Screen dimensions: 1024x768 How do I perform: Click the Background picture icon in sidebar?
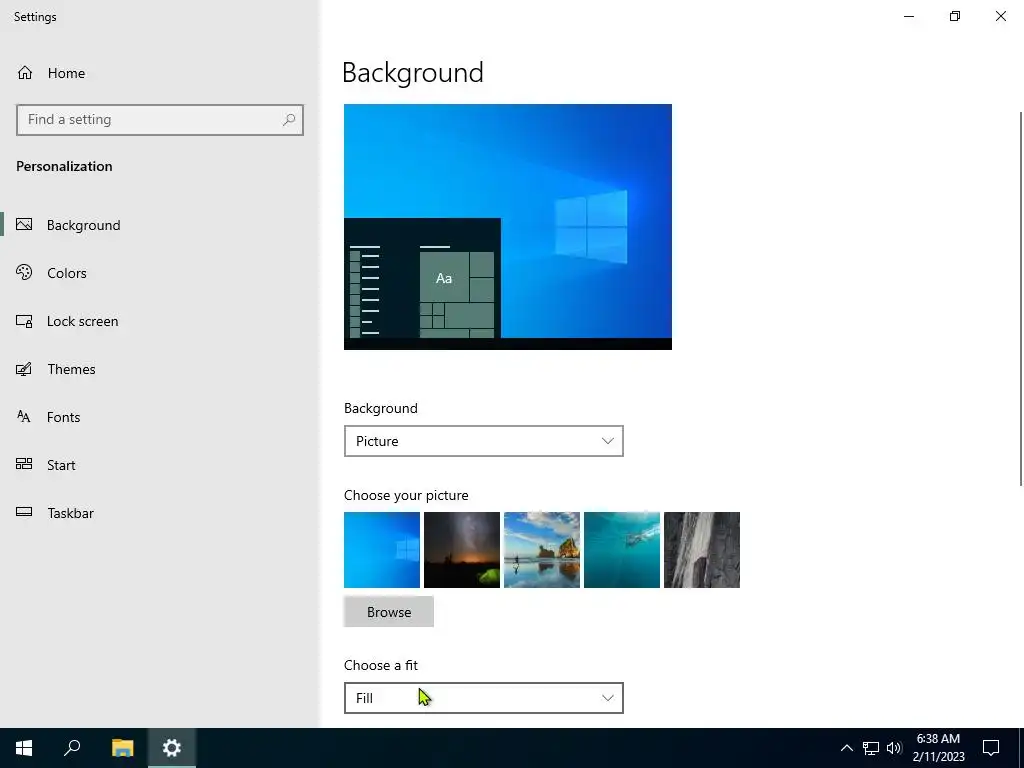click(x=24, y=225)
